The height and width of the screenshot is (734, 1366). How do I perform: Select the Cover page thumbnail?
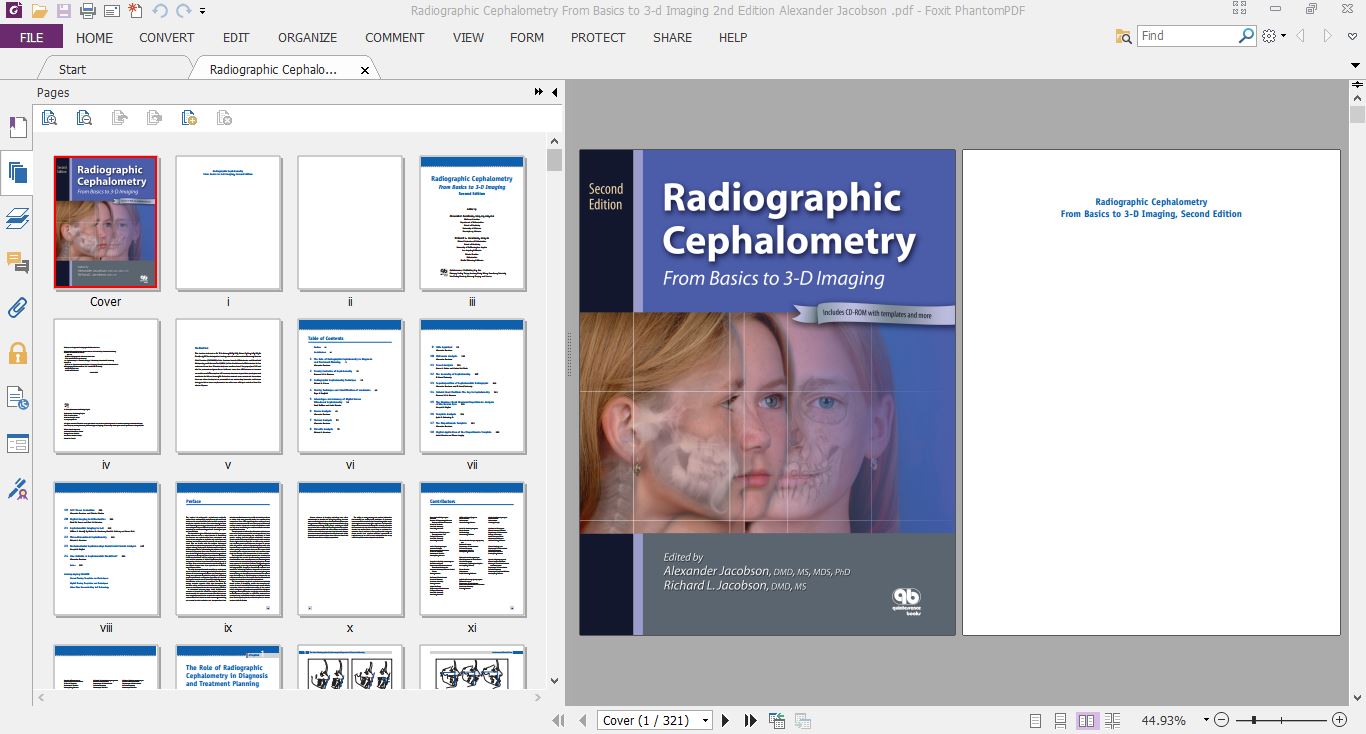[x=105, y=222]
